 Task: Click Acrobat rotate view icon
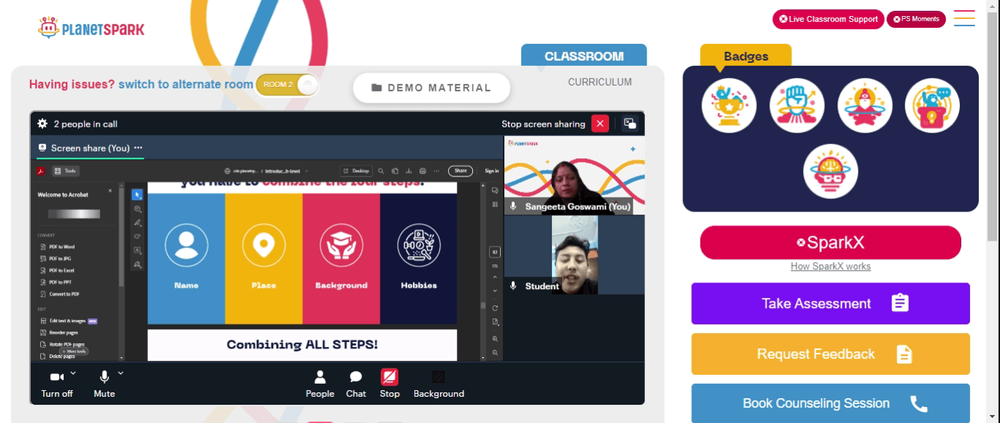[495, 308]
